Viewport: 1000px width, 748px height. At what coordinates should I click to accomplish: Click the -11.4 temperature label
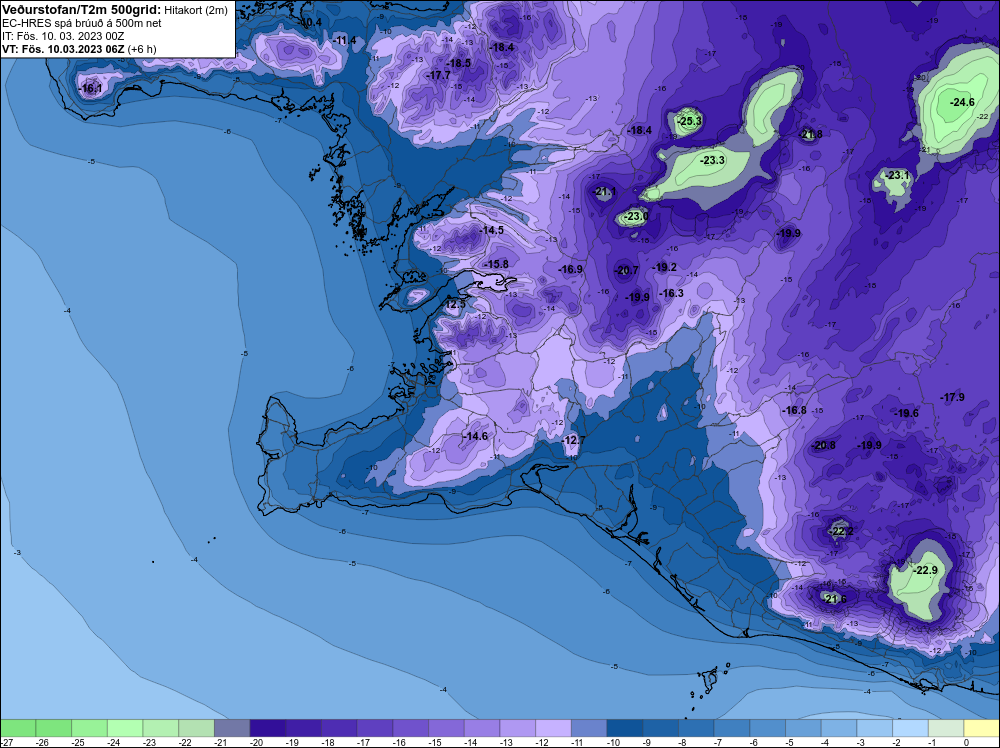coord(344,41)
